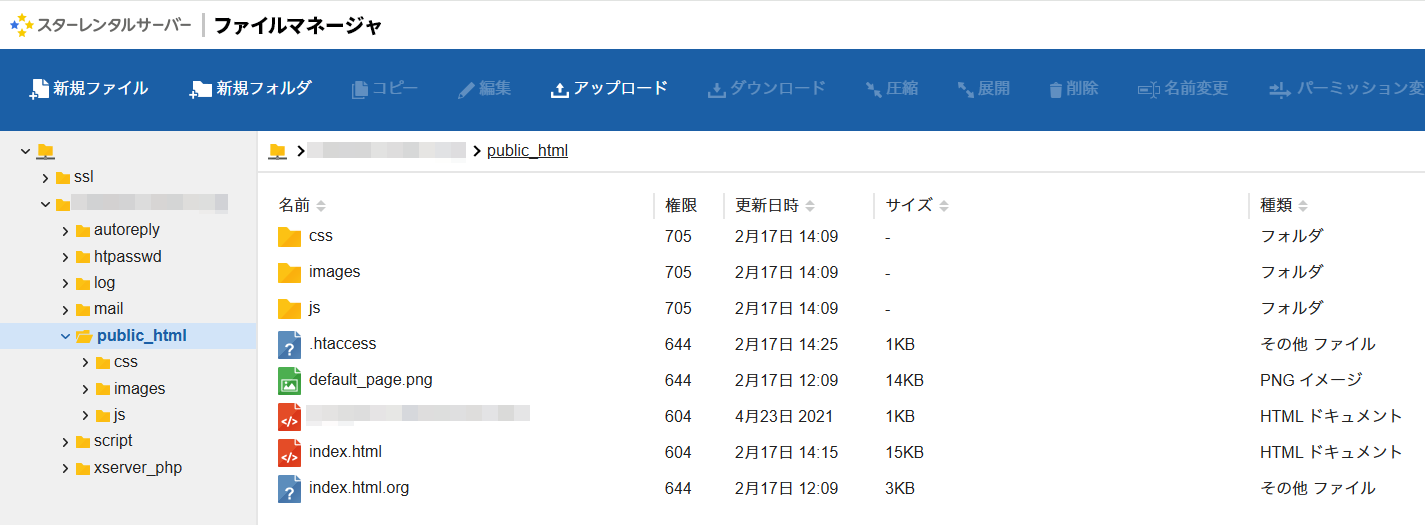This screenshot has height=525, width=1425.
Task: Select the .htaccess file name
Action: pyautogui.click(x=343, y=344)
